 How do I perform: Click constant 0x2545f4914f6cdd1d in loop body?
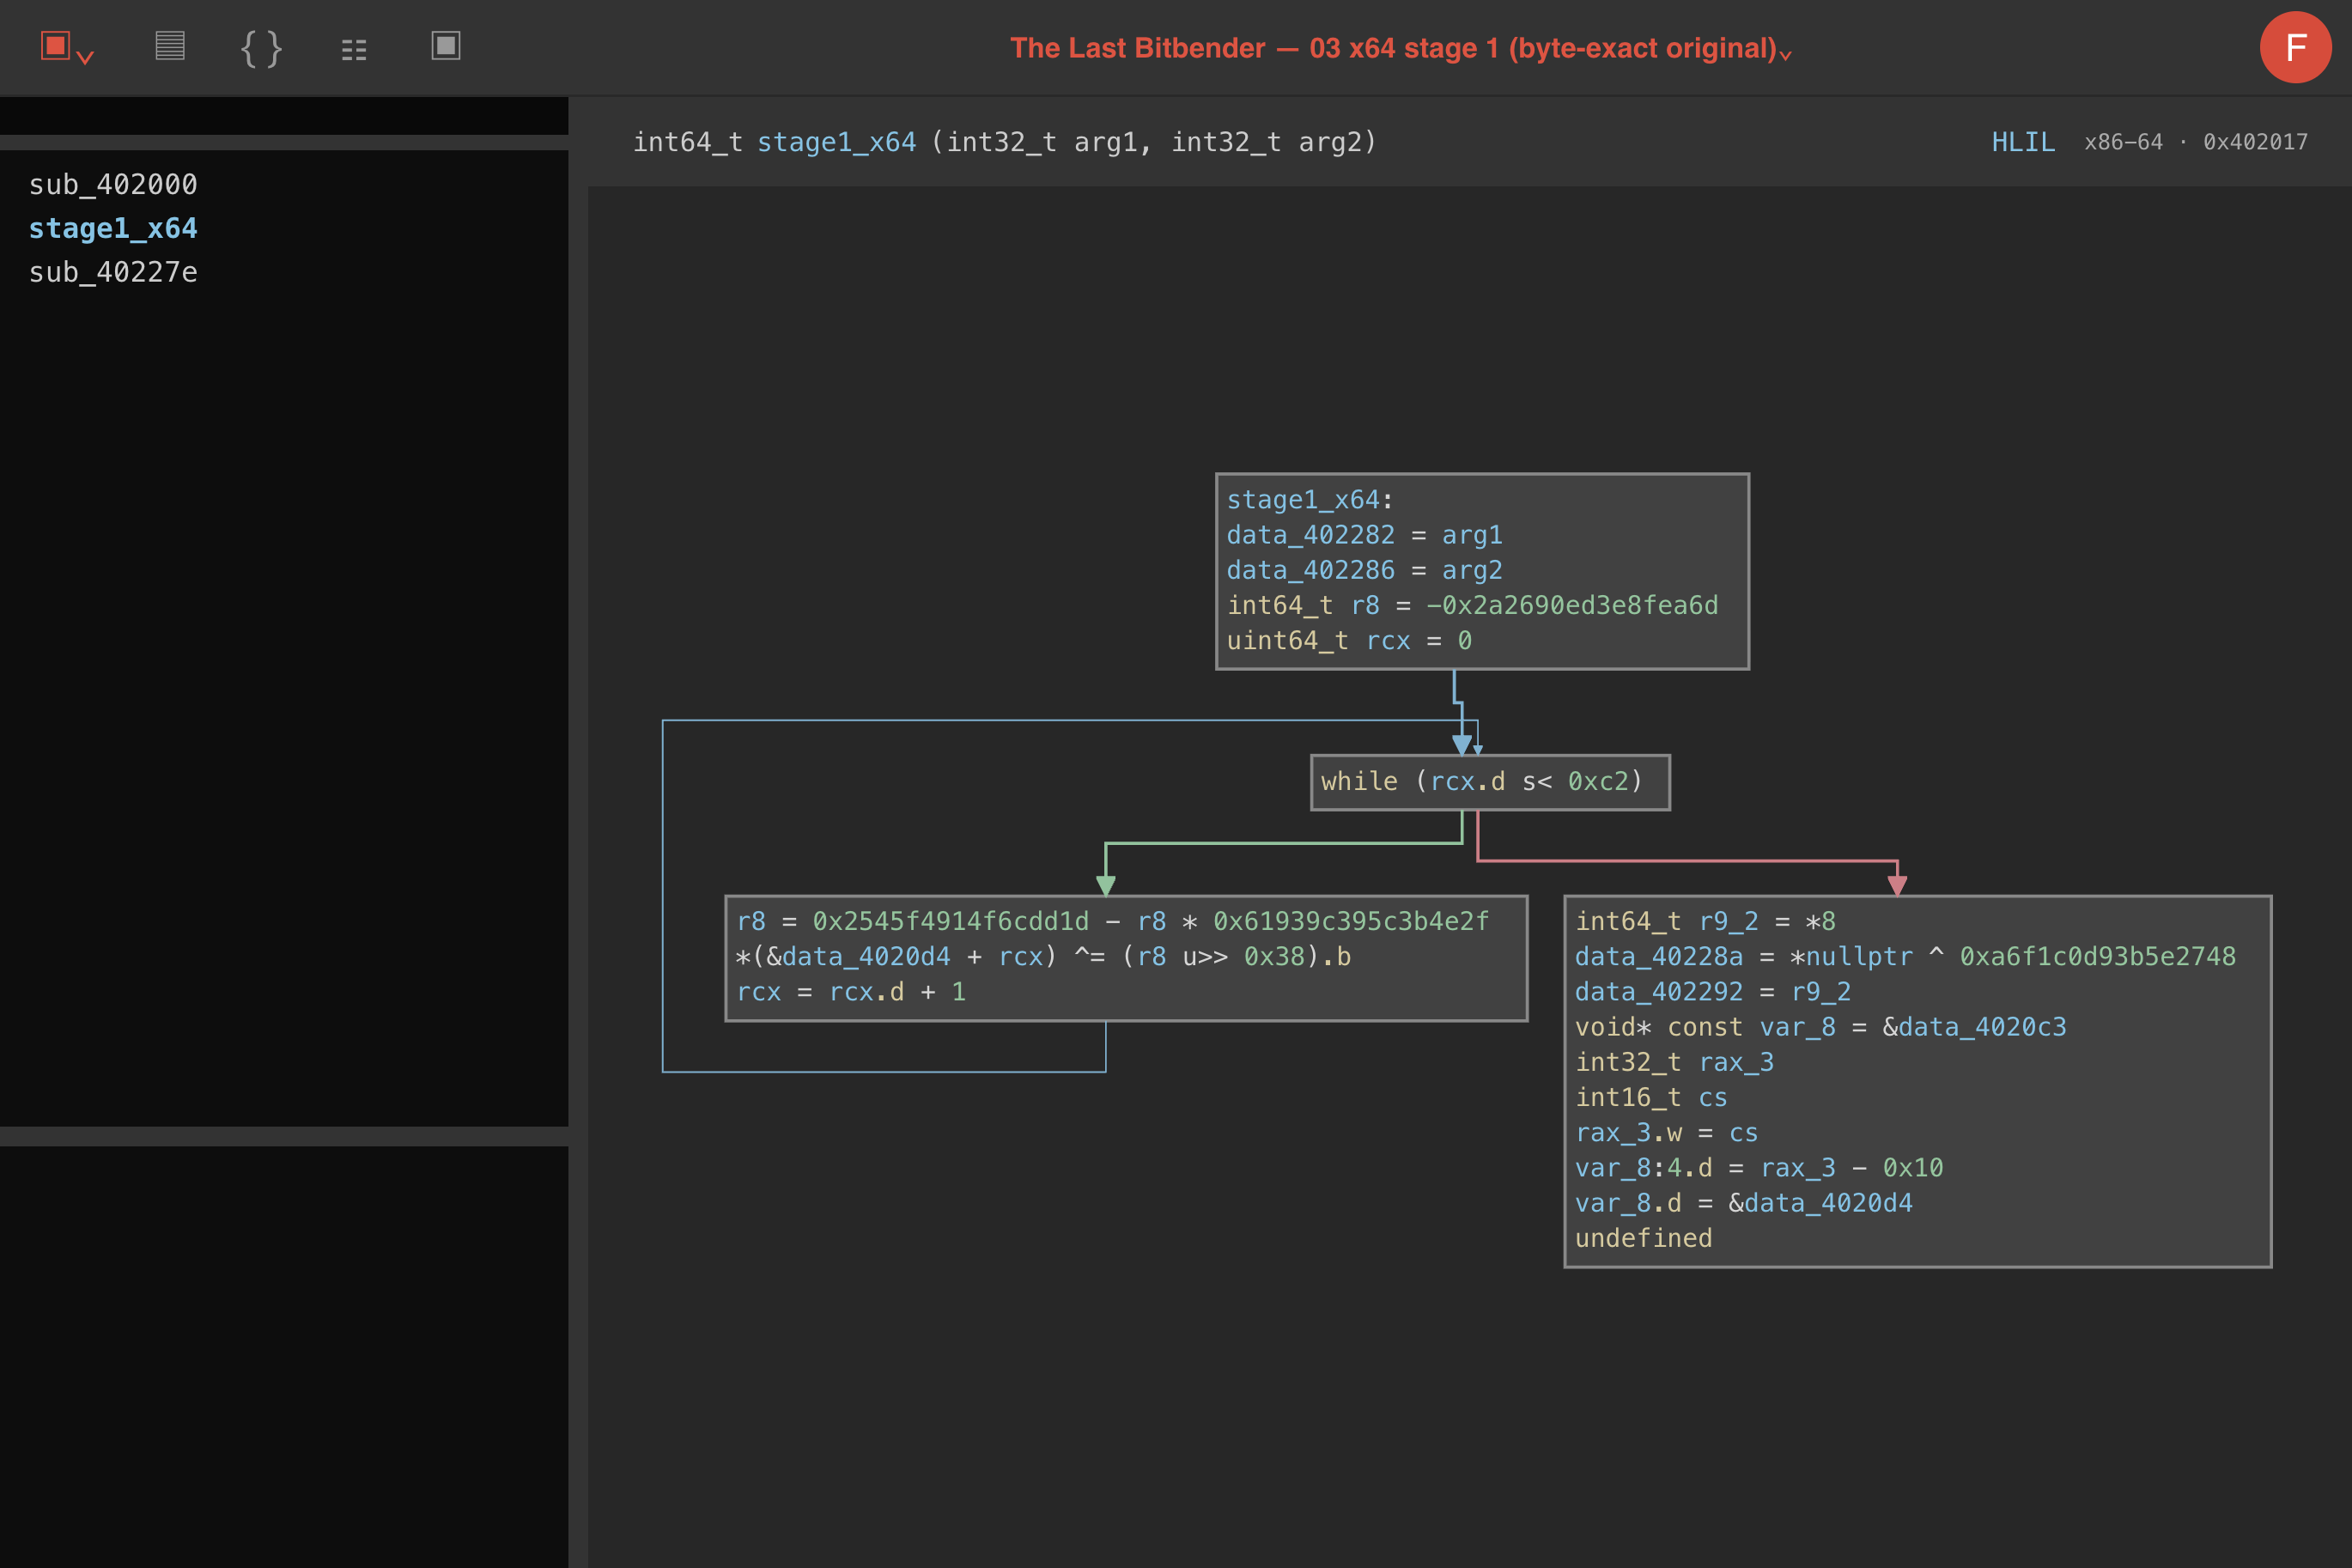click(x=950, y=921)
